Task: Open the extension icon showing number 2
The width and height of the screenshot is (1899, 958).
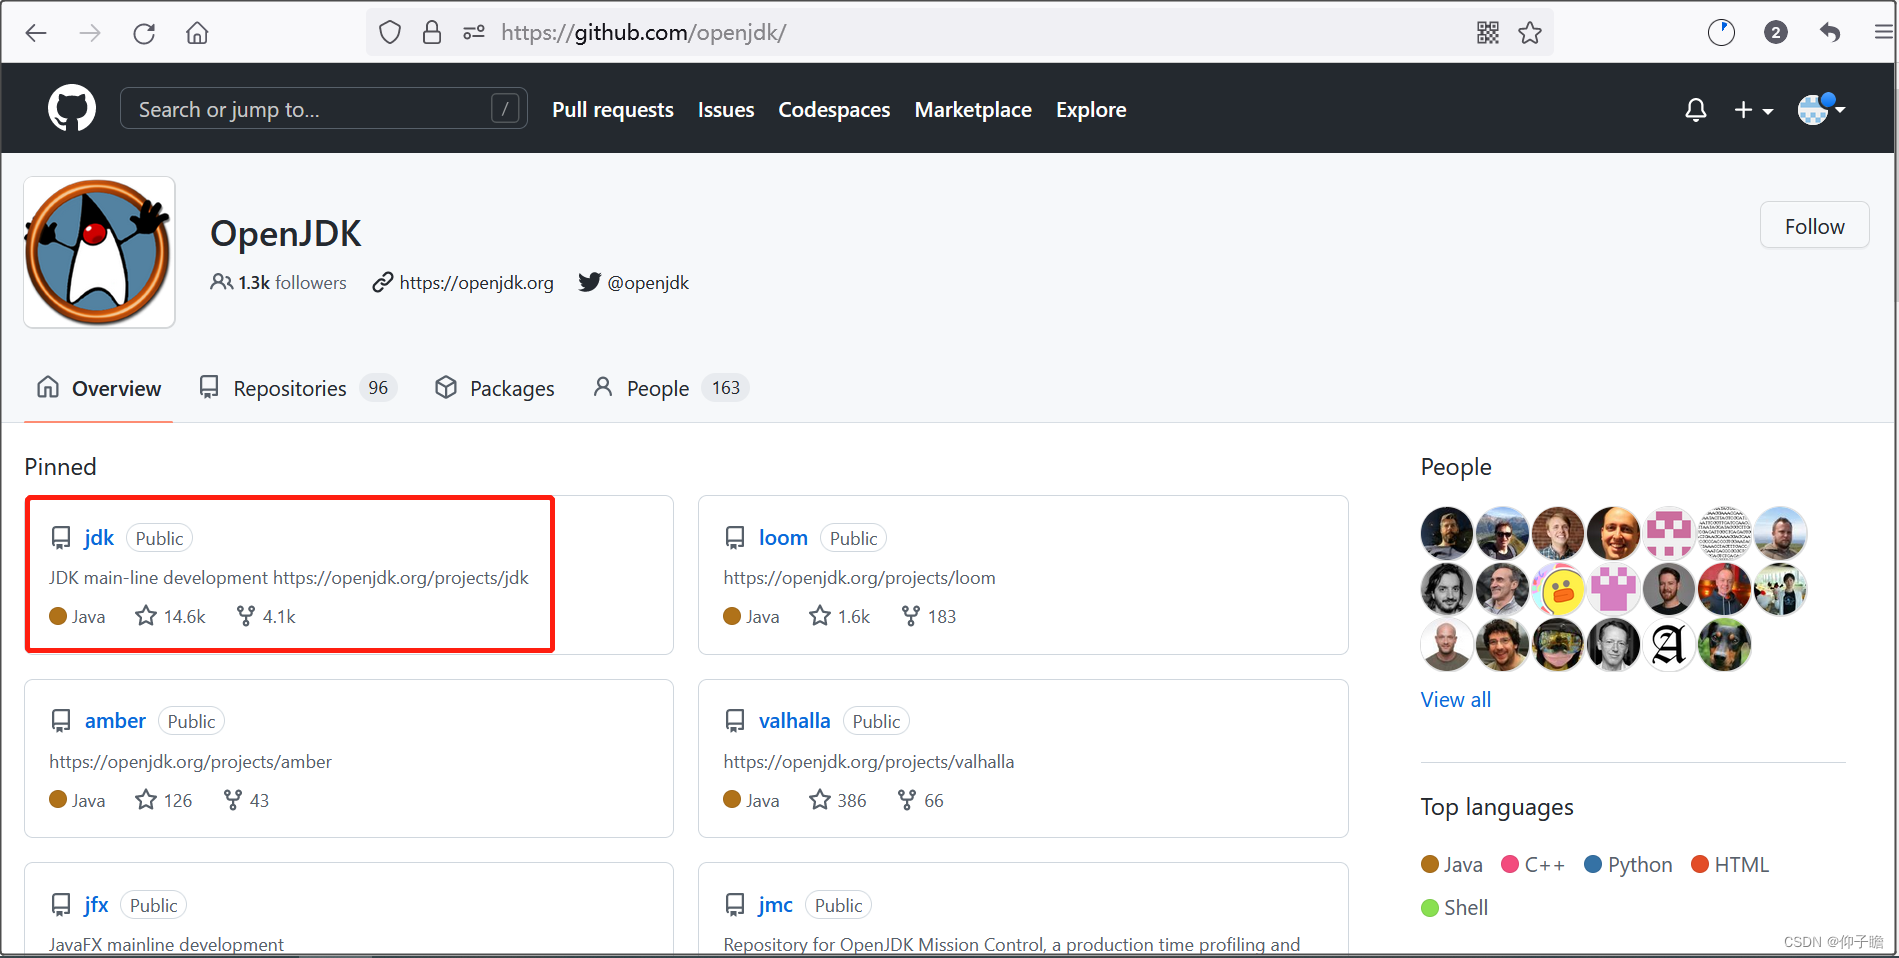Action: coord(1776,33)
